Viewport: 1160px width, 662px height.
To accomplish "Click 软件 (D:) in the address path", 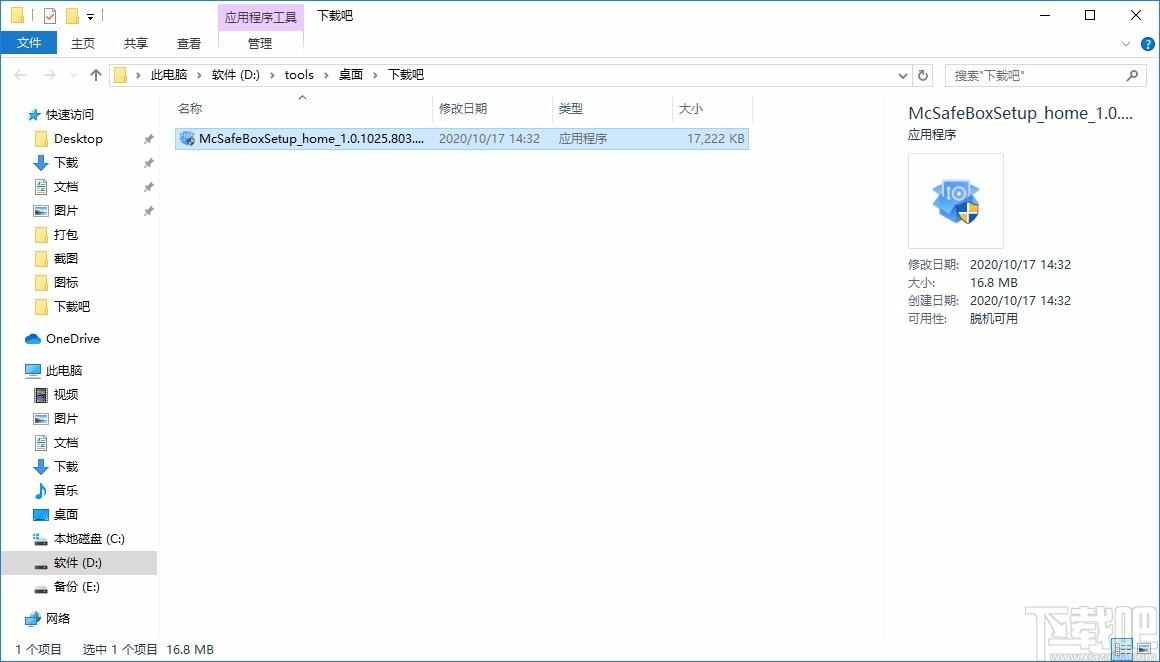I will click(235, 75).
